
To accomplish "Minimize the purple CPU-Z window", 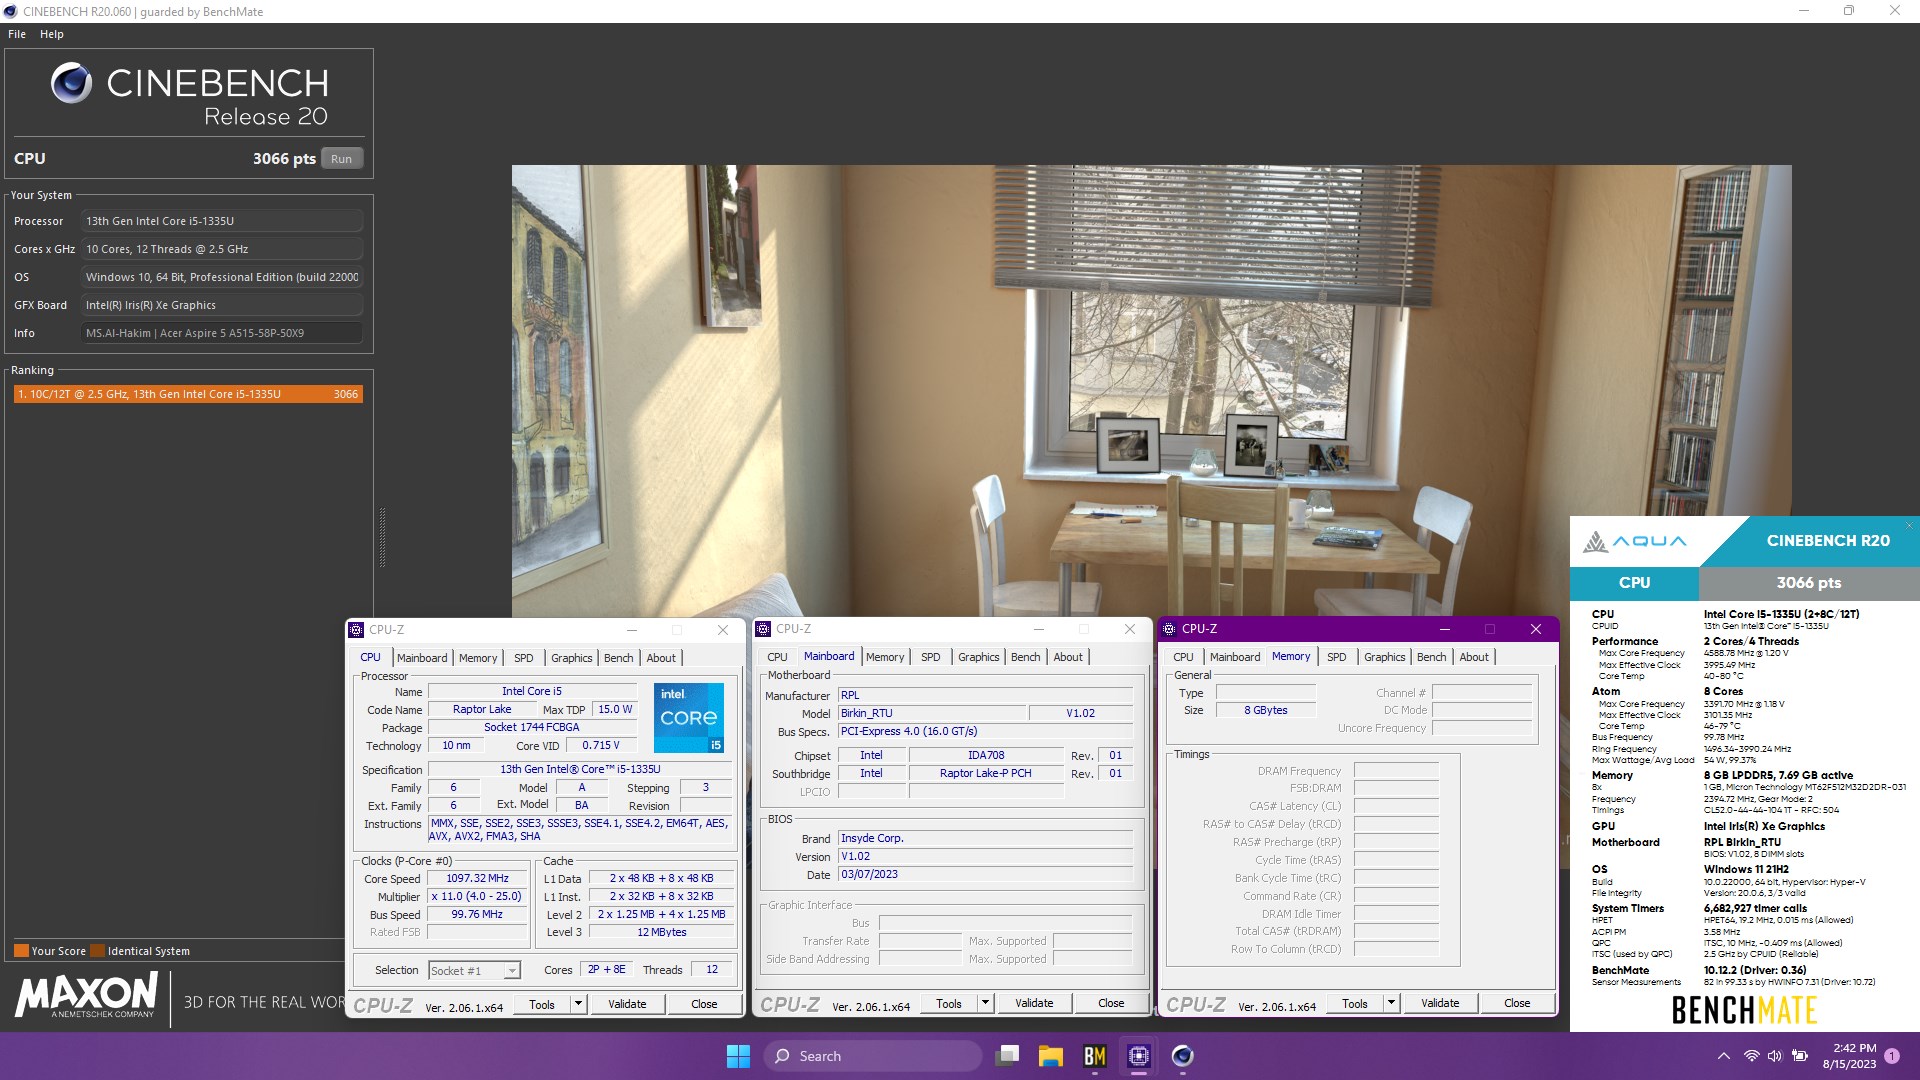I will click(1445, 629).
